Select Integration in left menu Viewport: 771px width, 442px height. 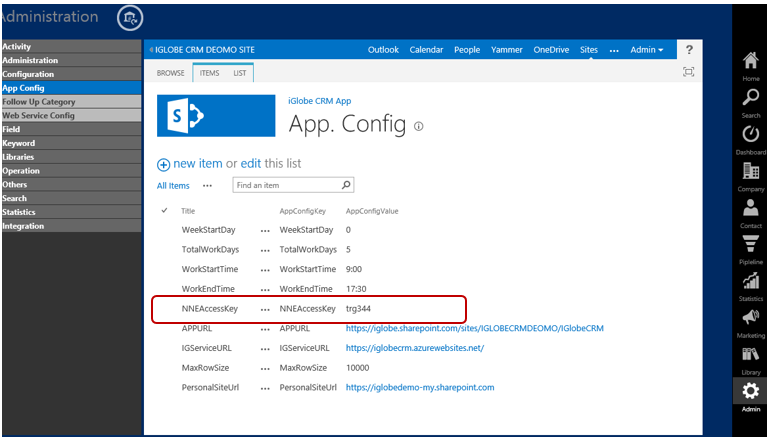pyautogui.click(x=71, y=226)
